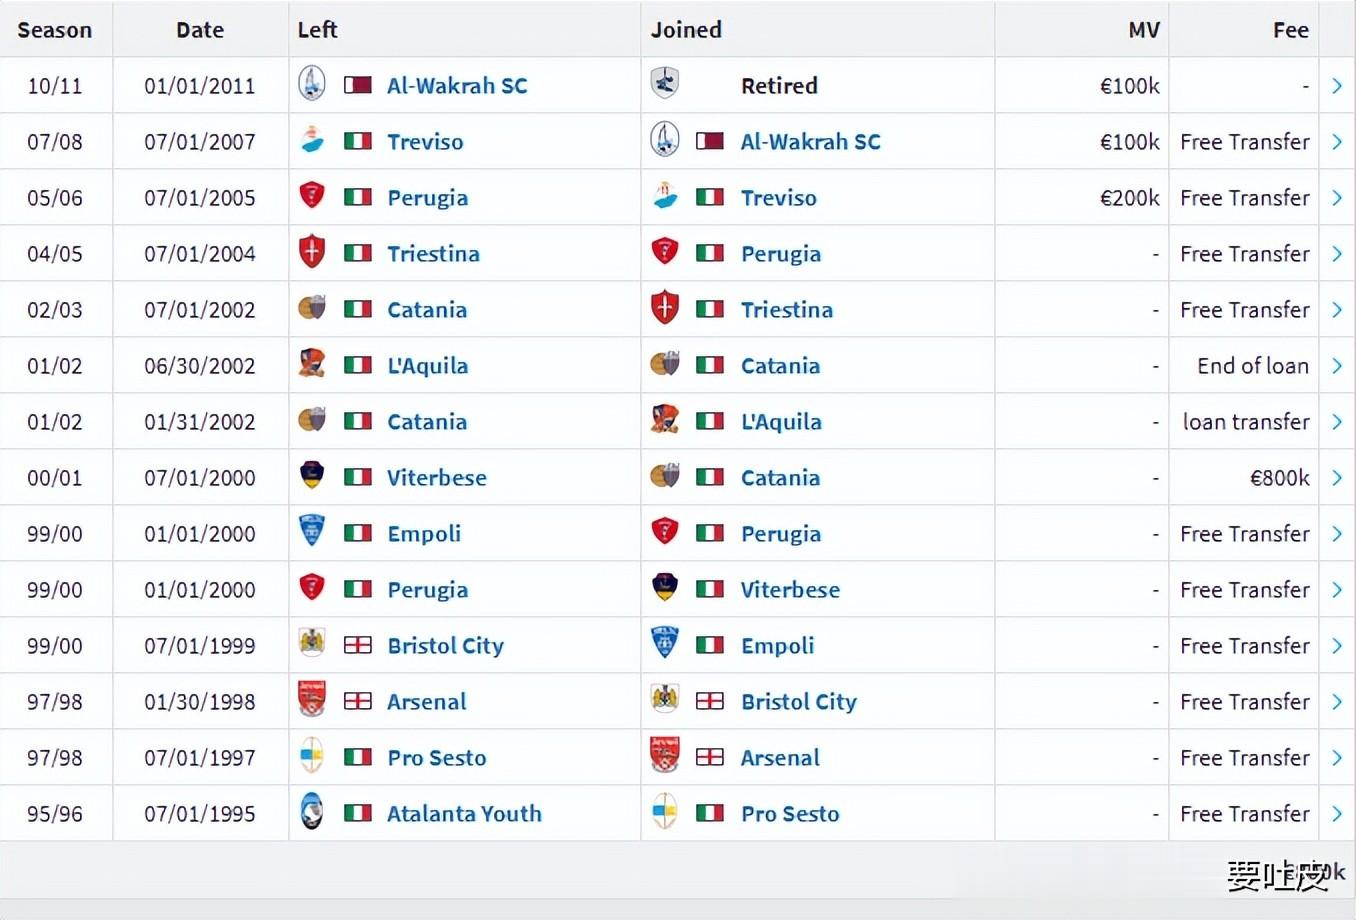Open the Al-Wakrah SC link in Left column
Viewport: 1356px width, 920px height.
pyautogui.click(x=457, y=86)
